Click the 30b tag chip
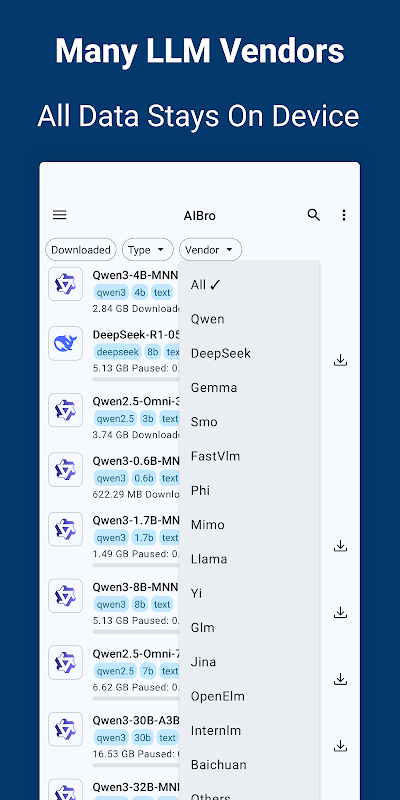 pyautogui.click(x=142, y=738)
